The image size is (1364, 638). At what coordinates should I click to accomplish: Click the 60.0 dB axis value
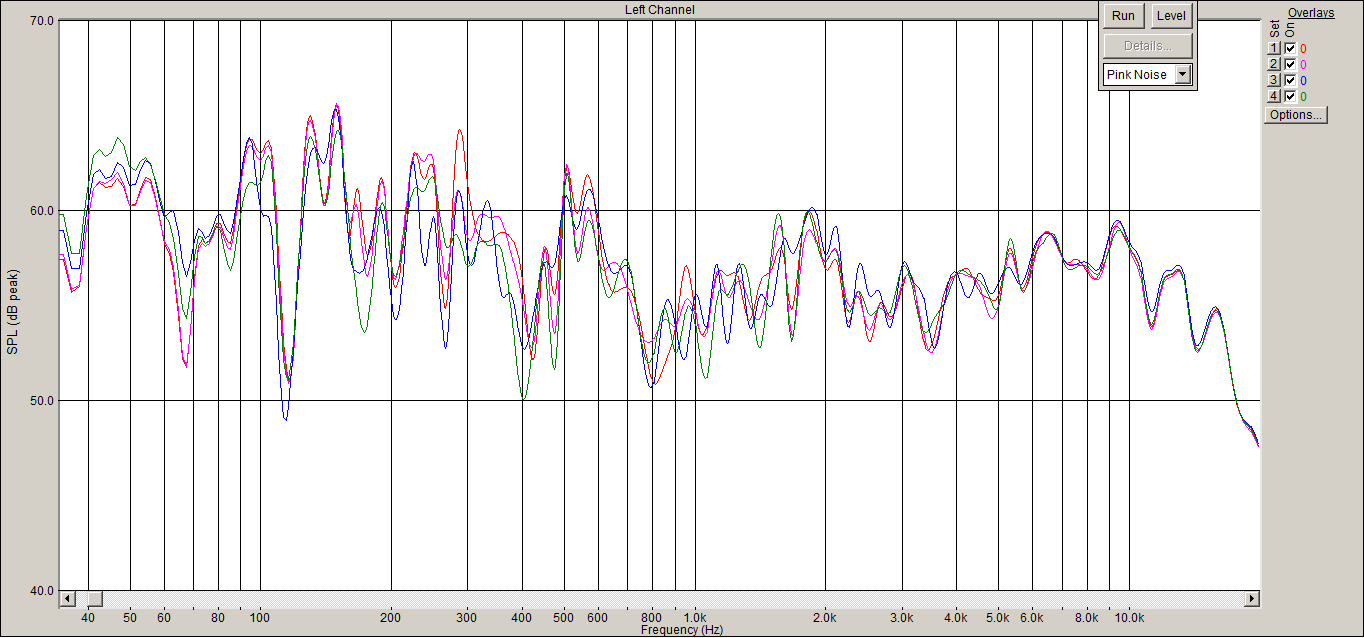(x=42, y=210)
